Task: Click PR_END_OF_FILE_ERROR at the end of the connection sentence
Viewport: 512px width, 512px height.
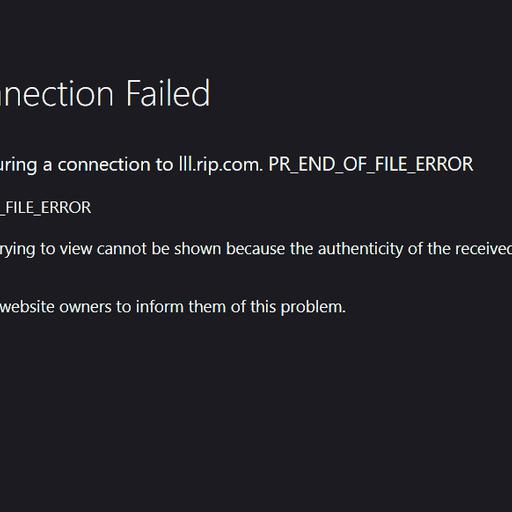Action: click(x=371, y=165)
